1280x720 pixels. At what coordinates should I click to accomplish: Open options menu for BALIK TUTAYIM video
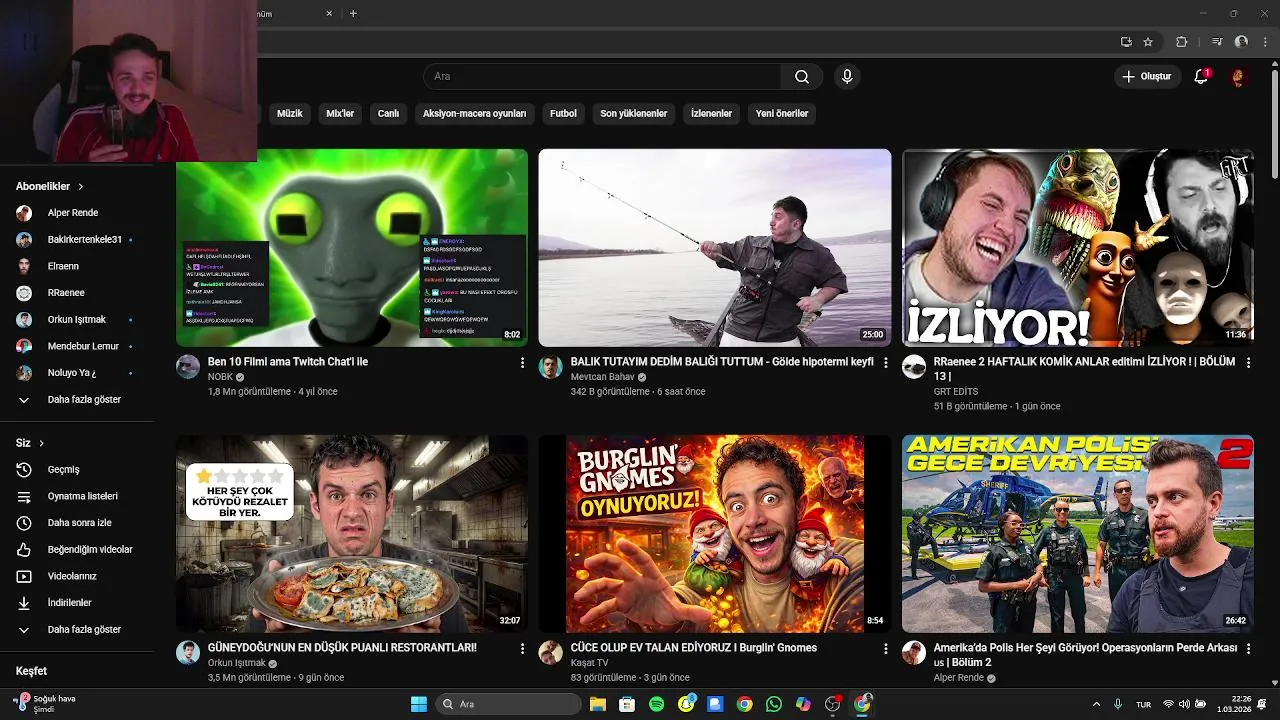coord(885,363)
